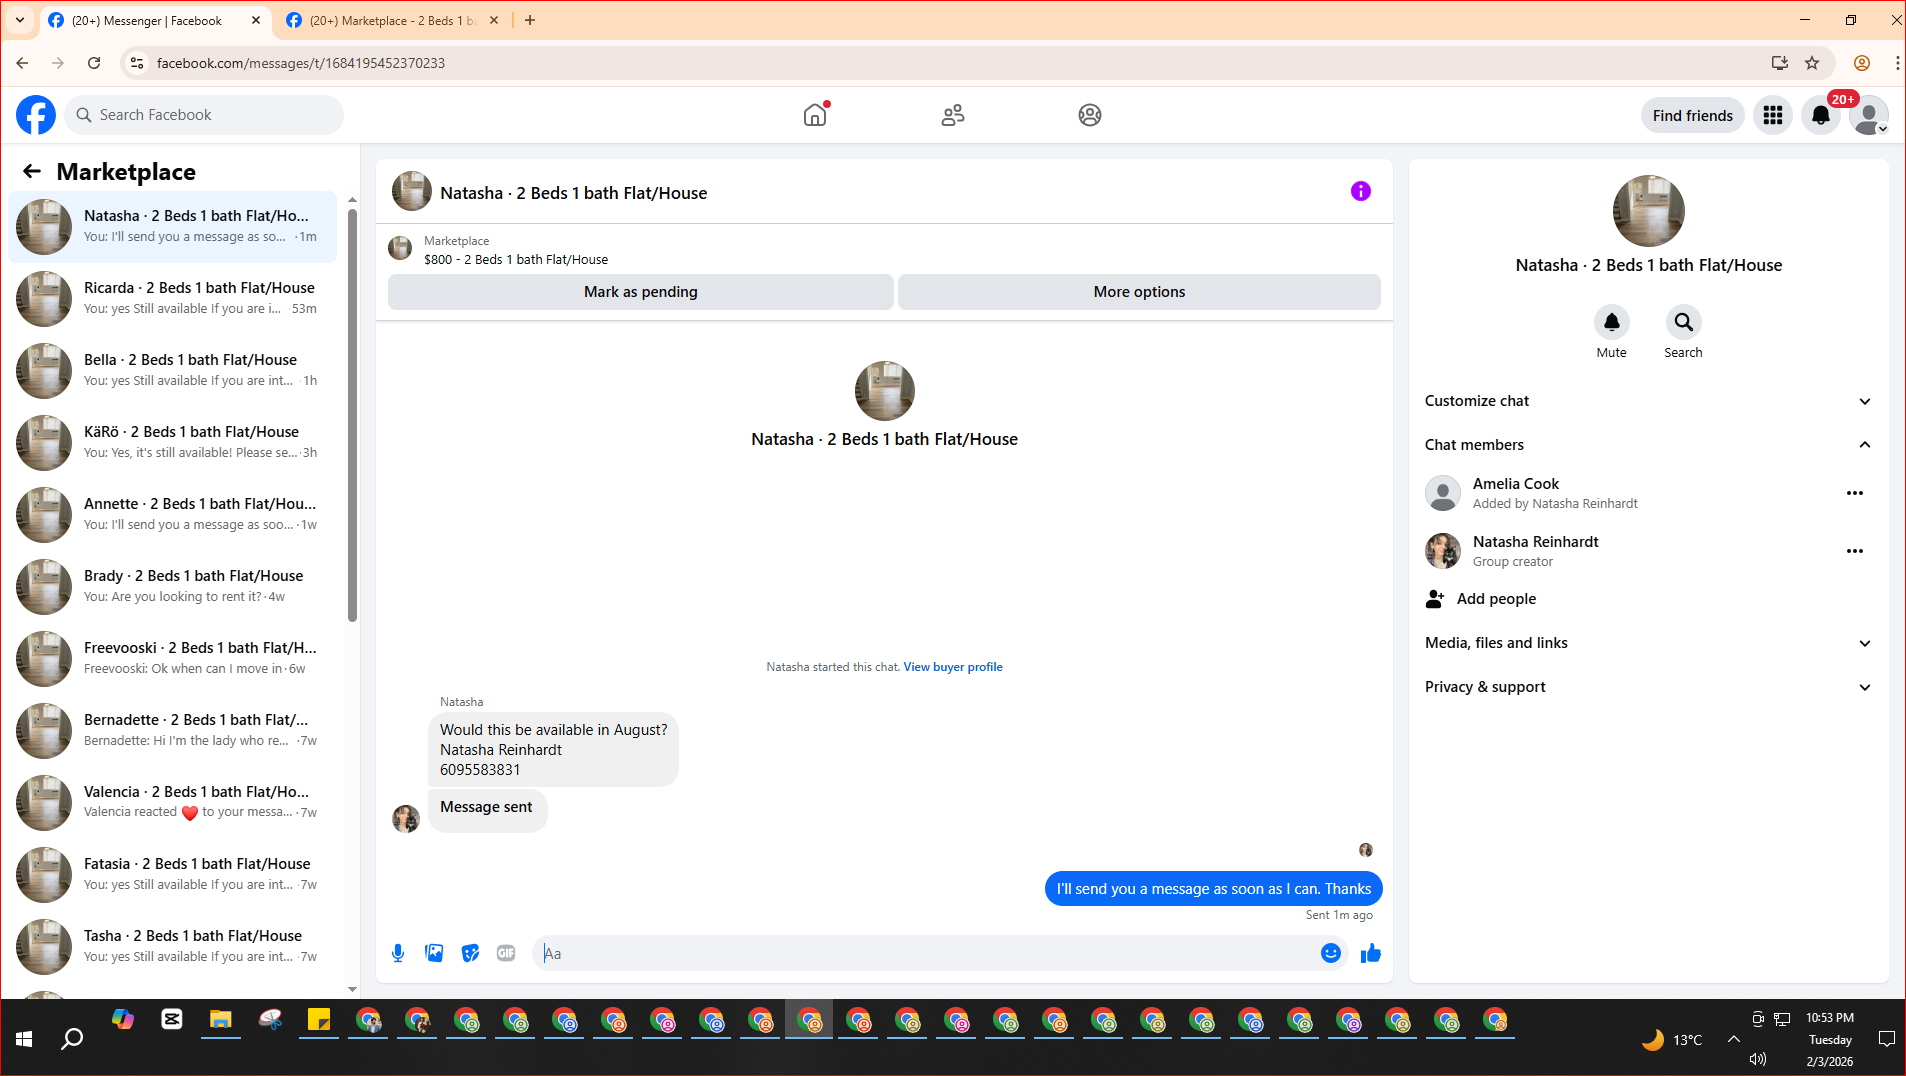Screen dimensions: 1906x1076
Task: Open the $800 Marketplace listing link
Action: (x=515, y=260)
